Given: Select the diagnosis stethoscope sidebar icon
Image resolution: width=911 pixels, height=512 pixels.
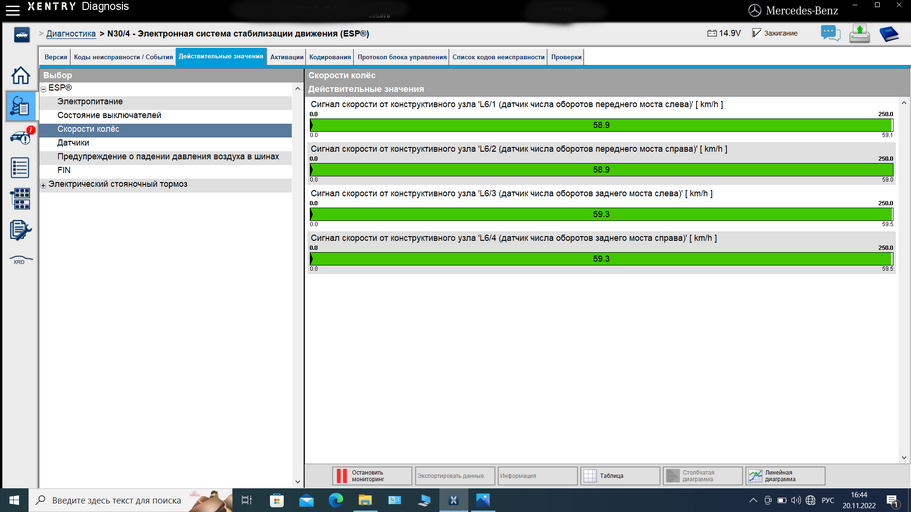Looking at the screenshot, I should pyautogui.click(x=20, y=106).
